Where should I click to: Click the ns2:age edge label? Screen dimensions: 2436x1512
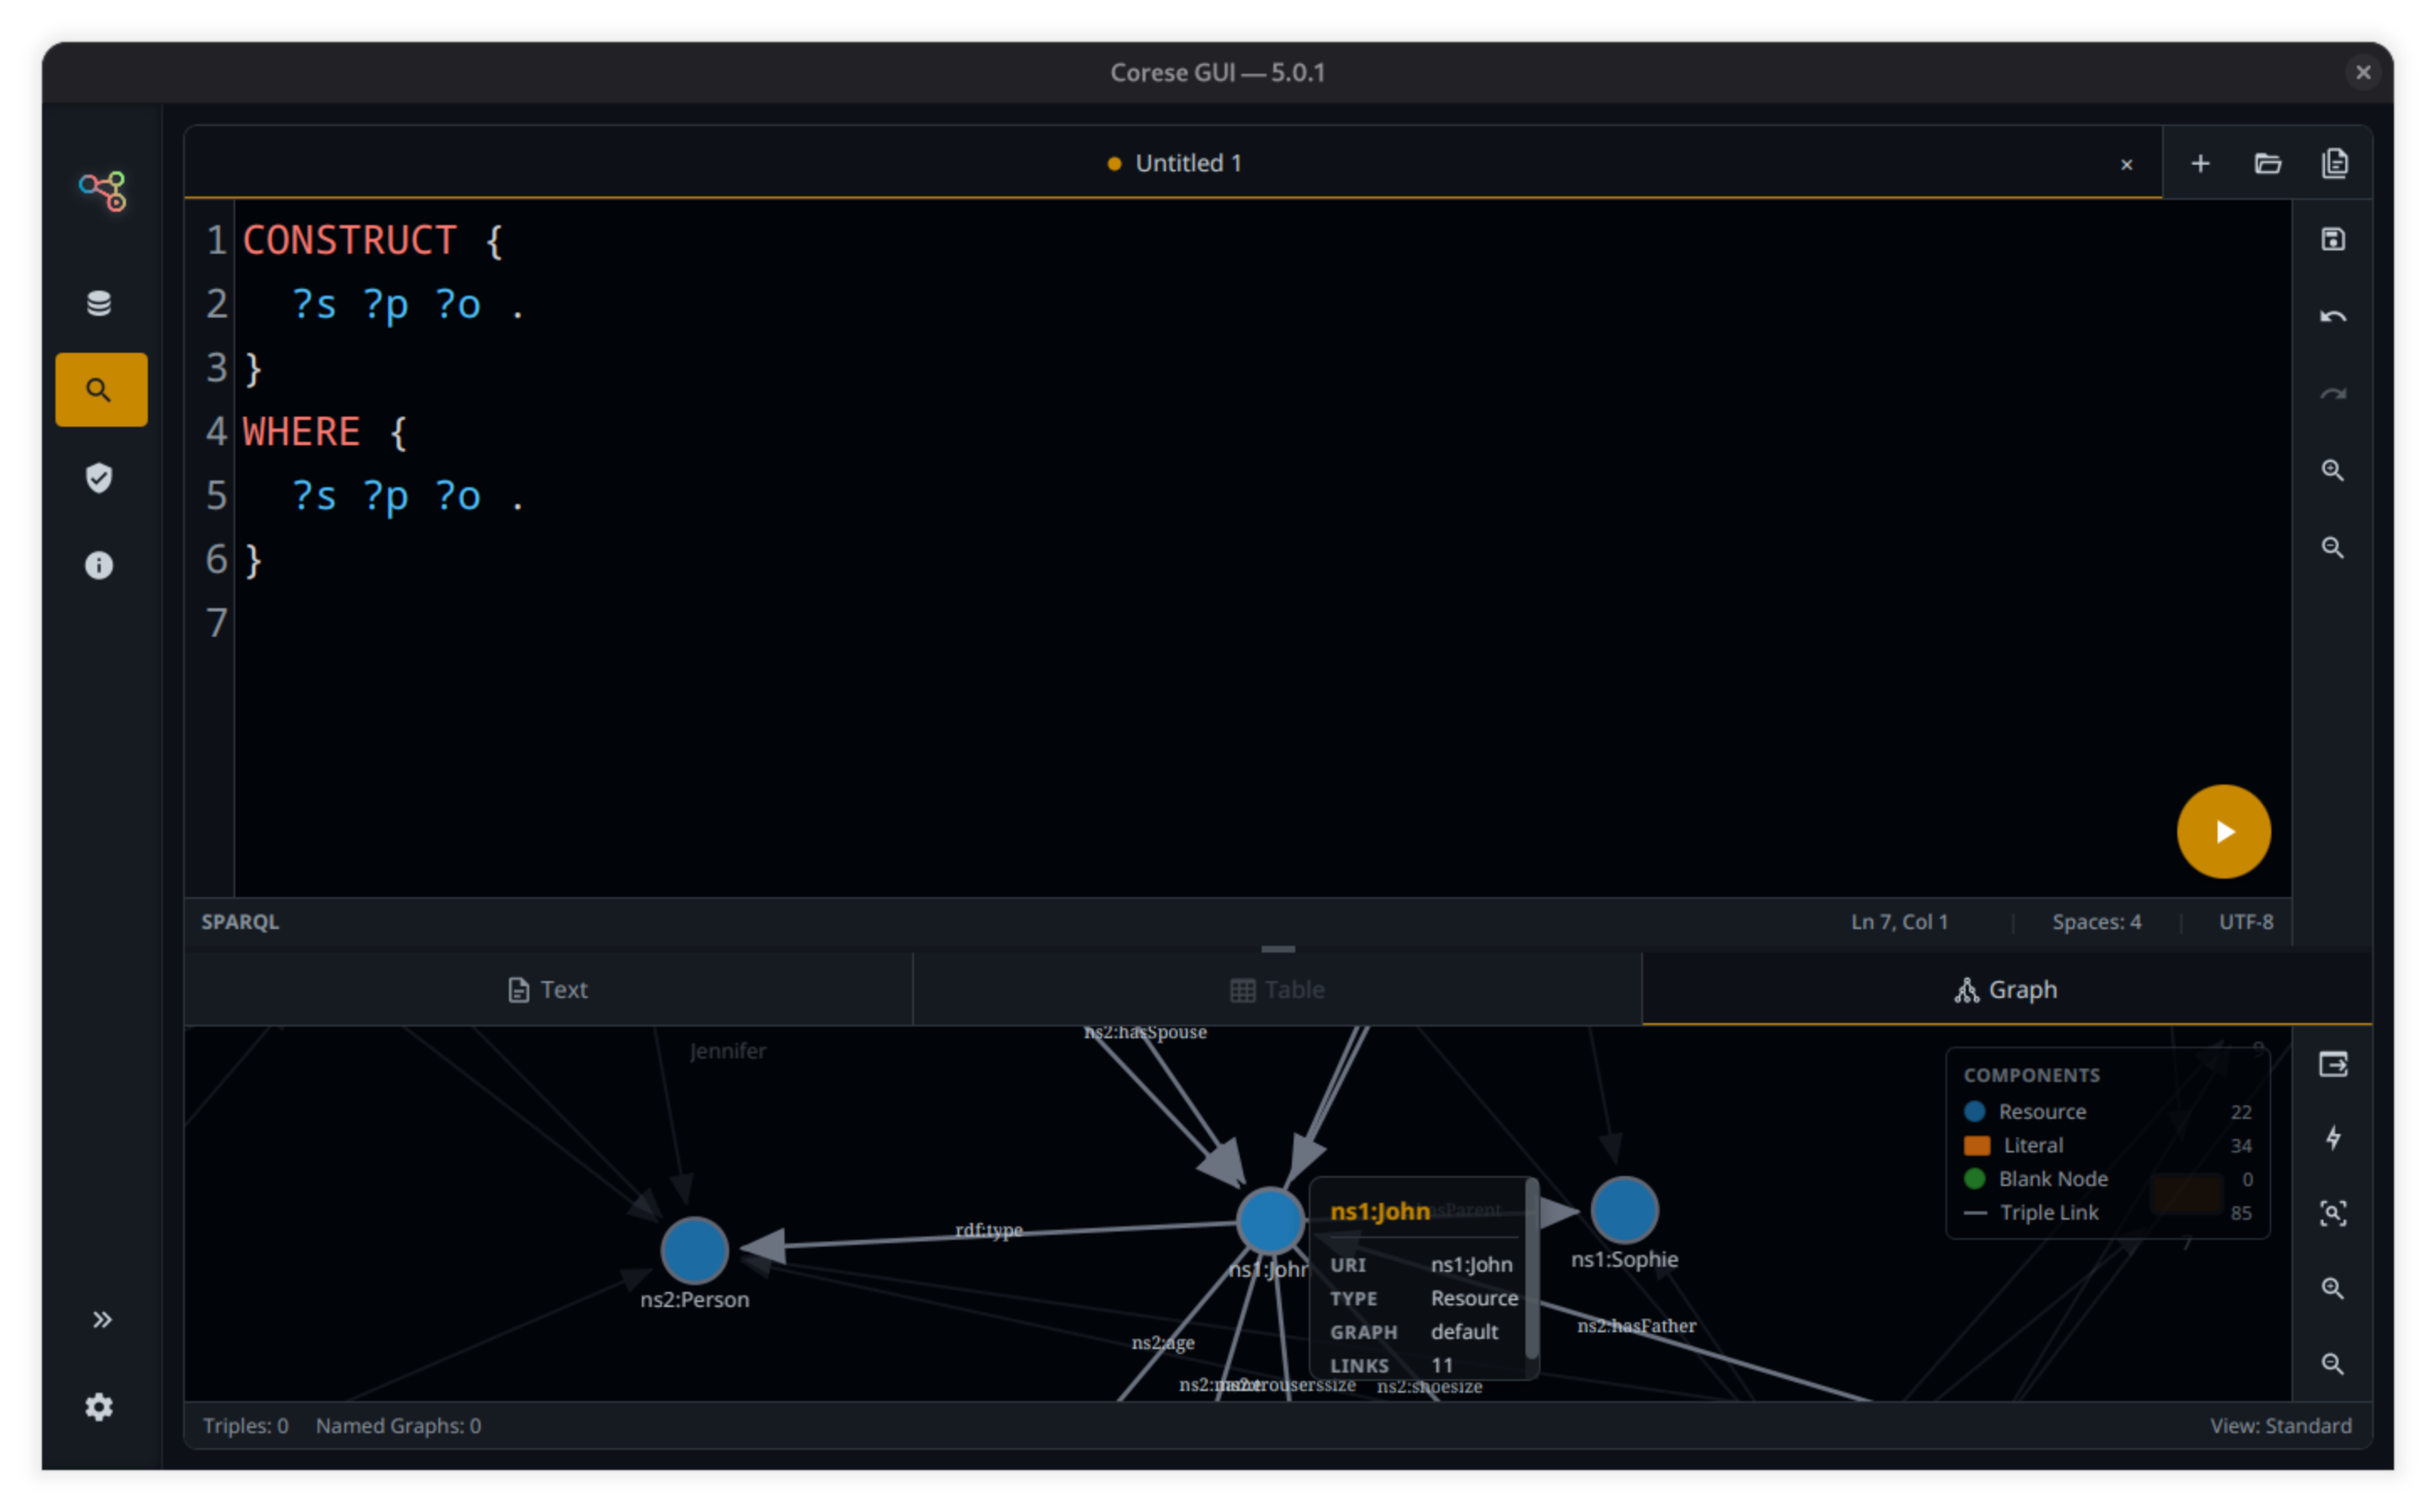[1163, 1343]
